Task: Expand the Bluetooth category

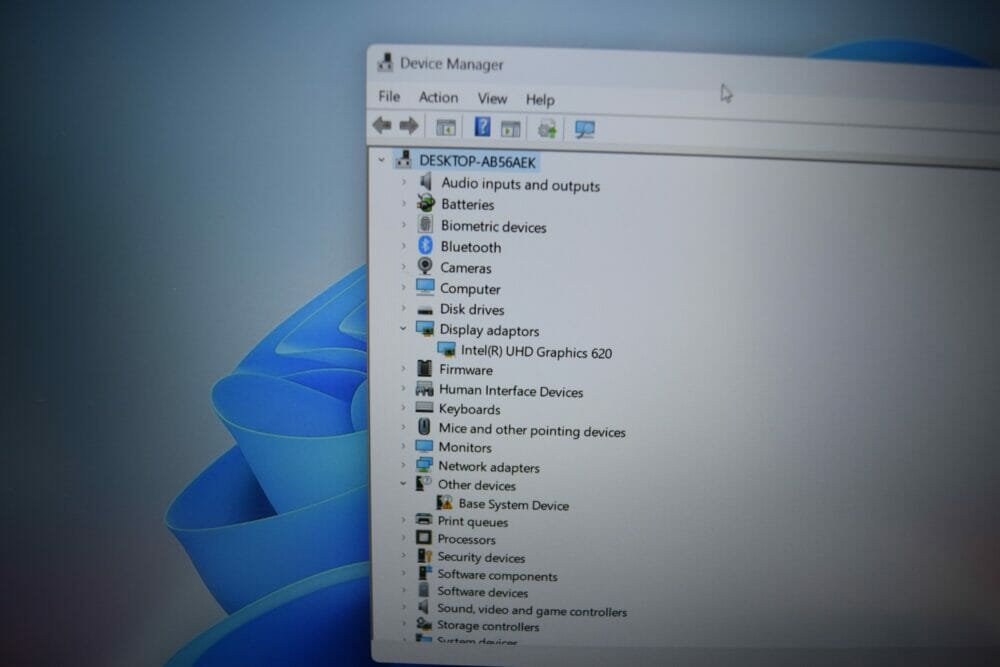Action: coord(404,246)
